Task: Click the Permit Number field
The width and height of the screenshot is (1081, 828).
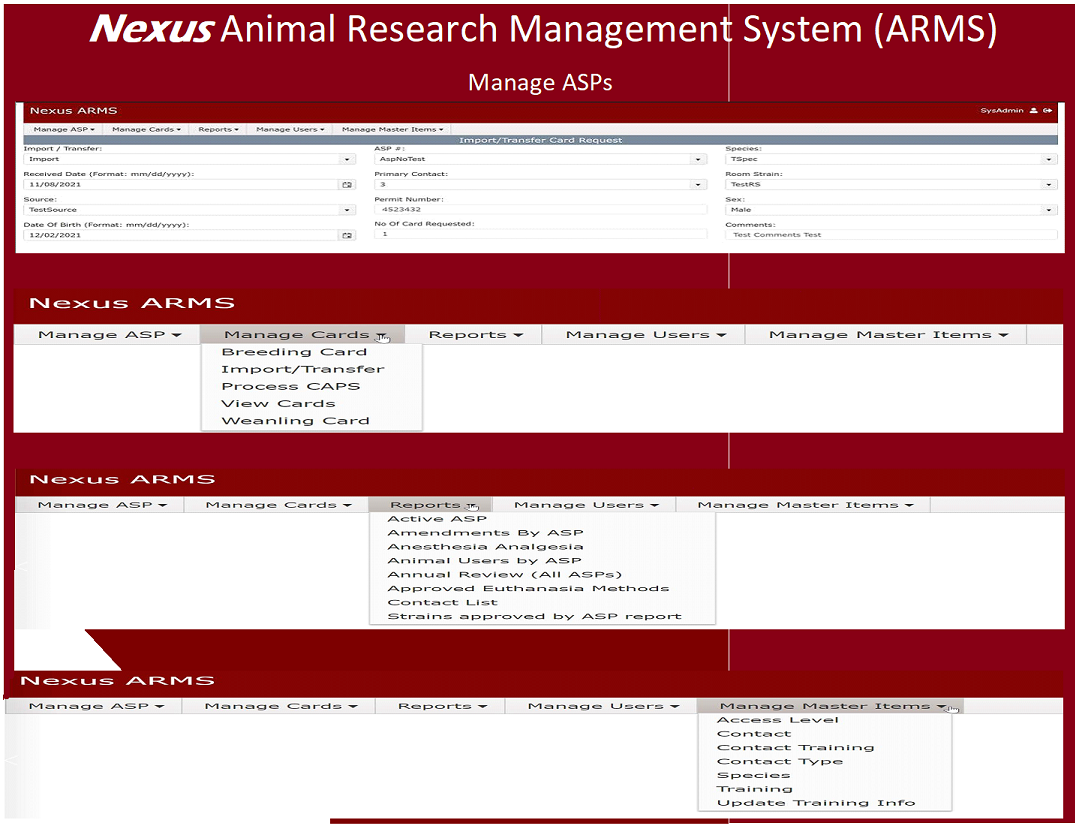Action: [x=540, y=210]
